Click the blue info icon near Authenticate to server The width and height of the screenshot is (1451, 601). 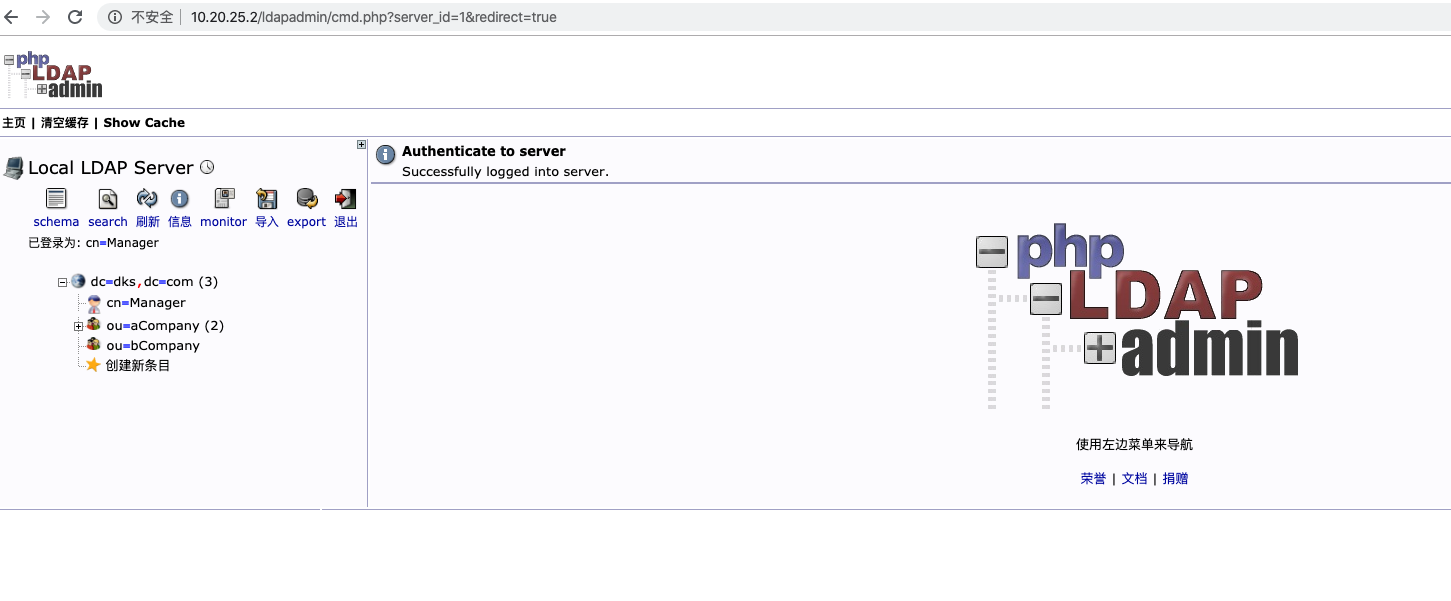[x=385, y=155]
